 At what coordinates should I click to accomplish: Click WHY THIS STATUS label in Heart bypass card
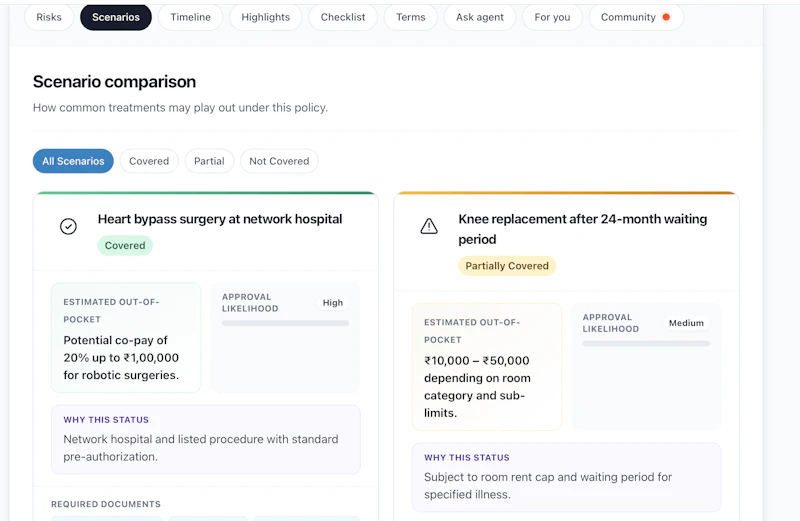click(106, 420)
